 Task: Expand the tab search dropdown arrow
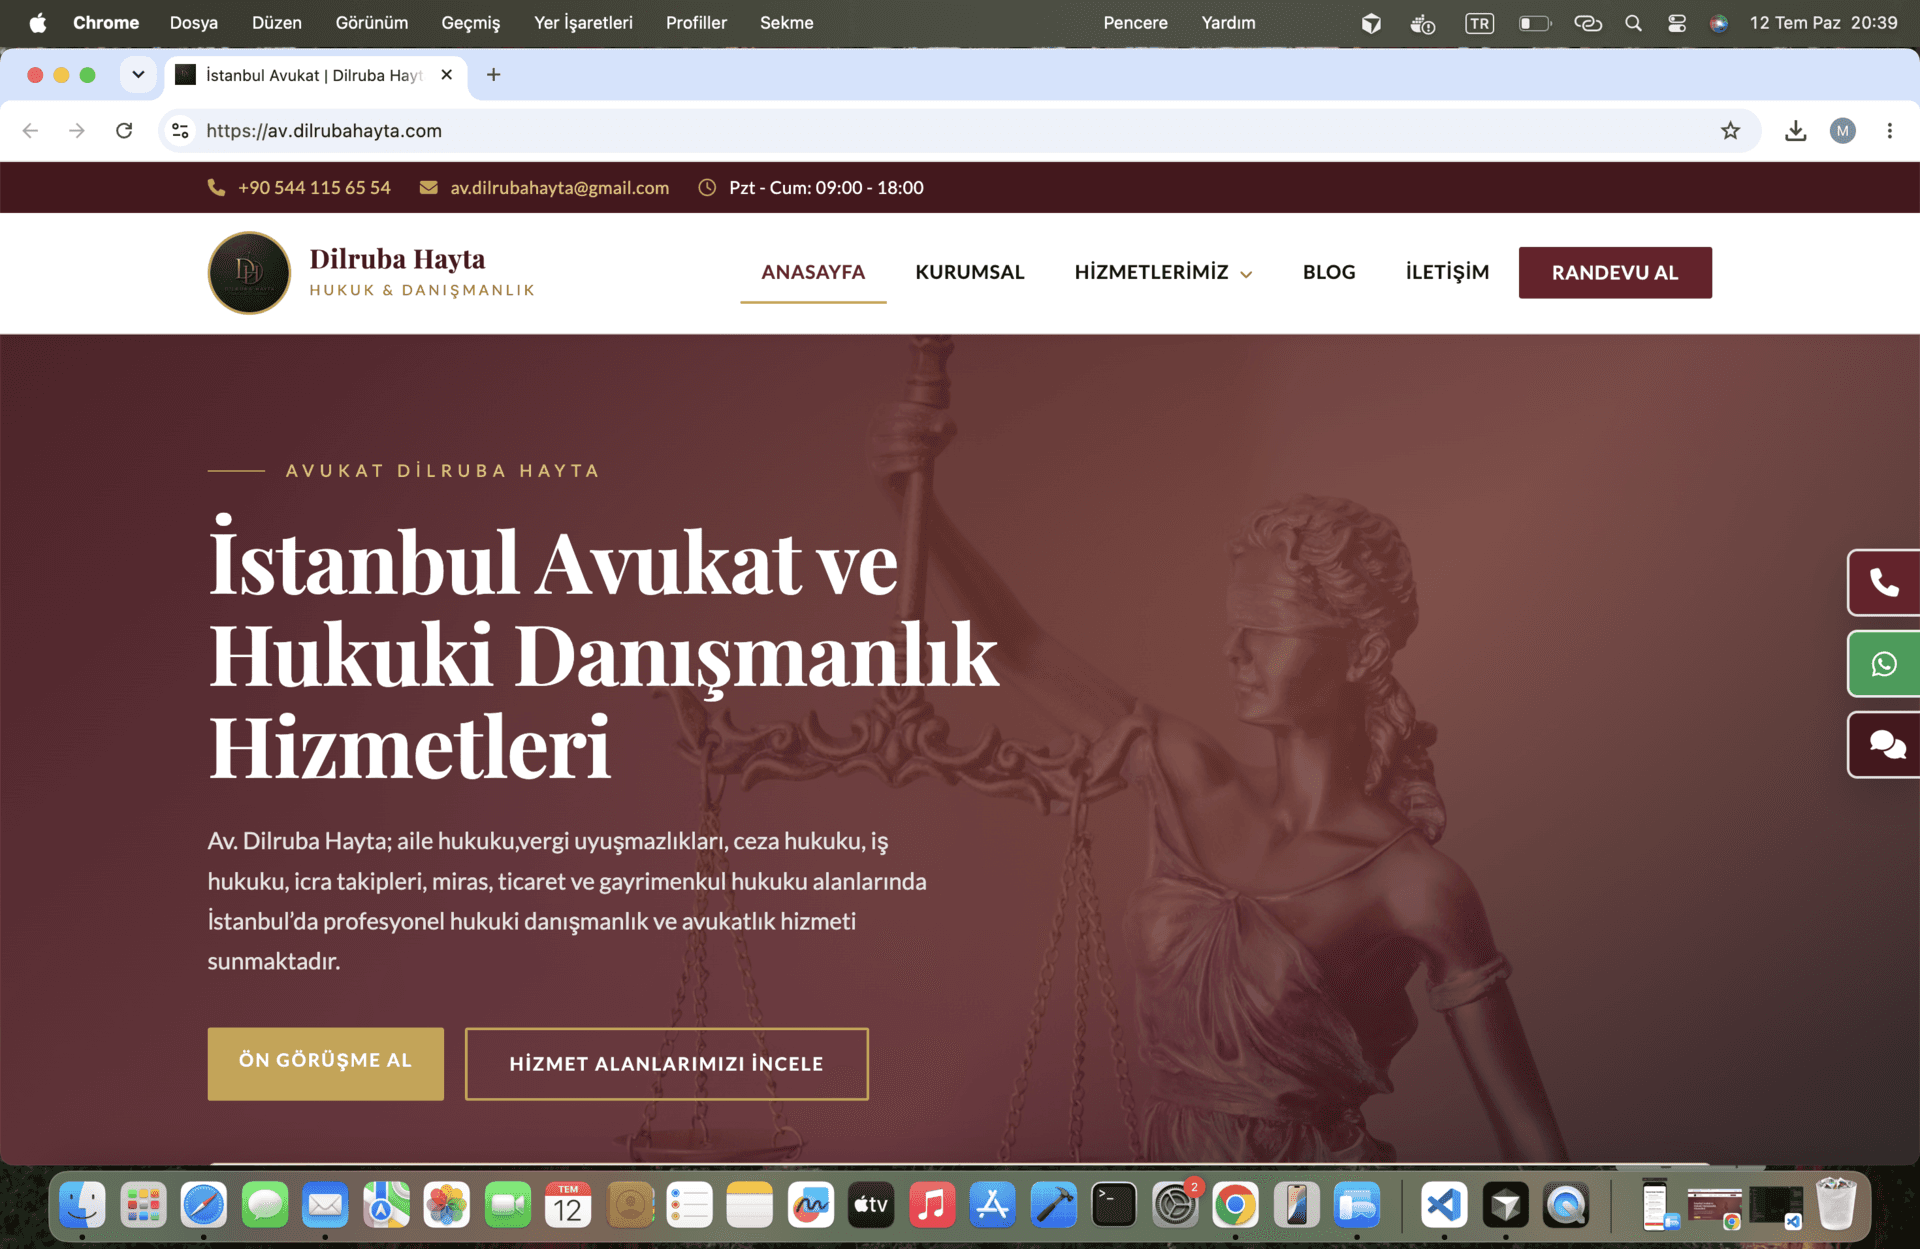pos(138,75)
